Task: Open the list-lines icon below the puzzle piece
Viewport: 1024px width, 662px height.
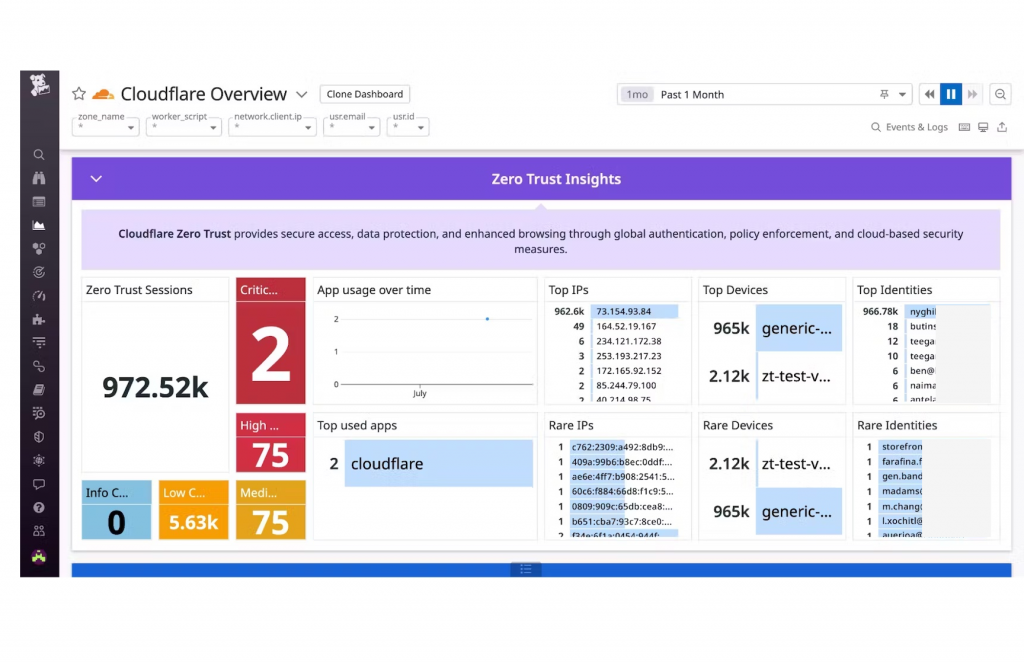Action: coord(39,343)
